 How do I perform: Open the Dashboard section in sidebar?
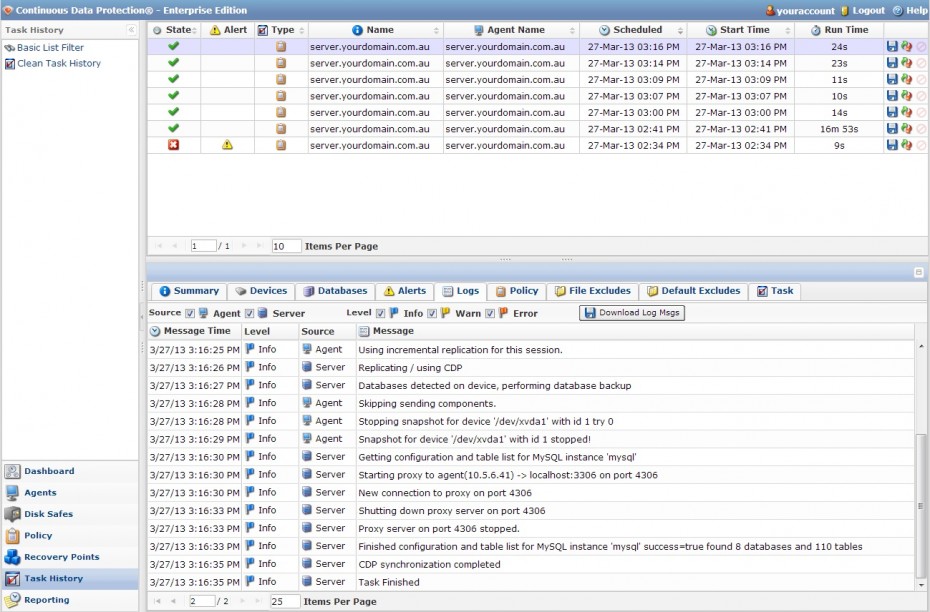(47, 470)
